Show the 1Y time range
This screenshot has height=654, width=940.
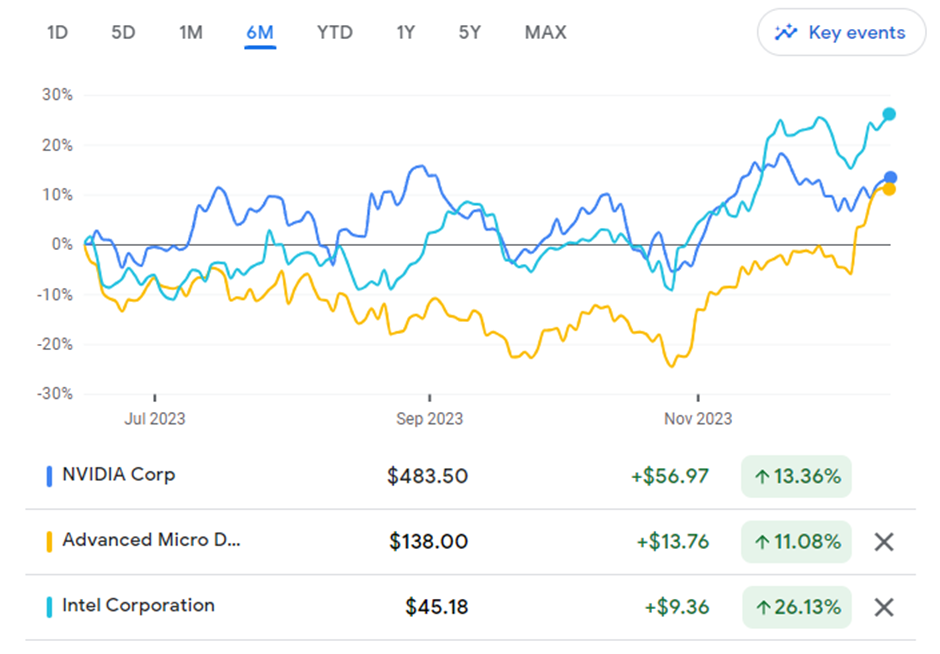coord(405,33)
